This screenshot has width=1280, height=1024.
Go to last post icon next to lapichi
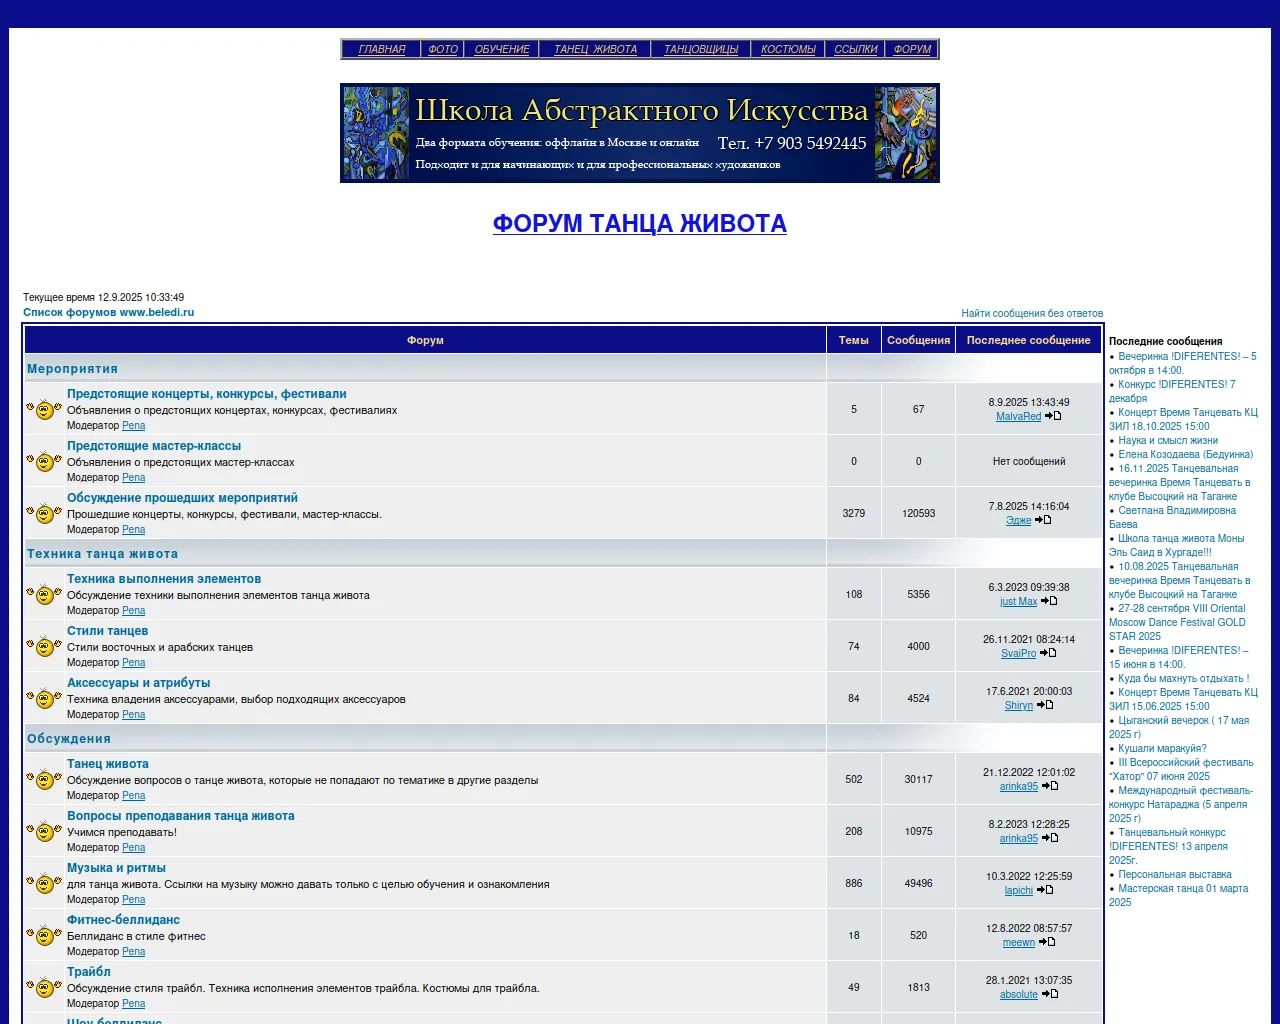[1045, 890]
